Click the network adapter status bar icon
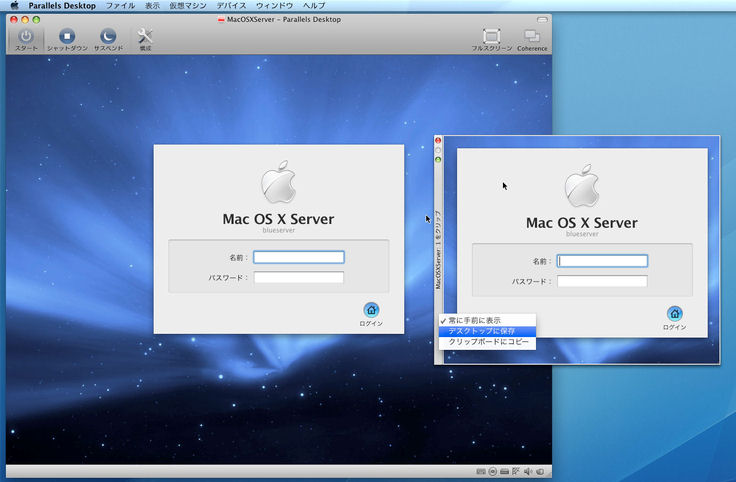The width and height of the screenshot is (736, 482). [516, 471]
